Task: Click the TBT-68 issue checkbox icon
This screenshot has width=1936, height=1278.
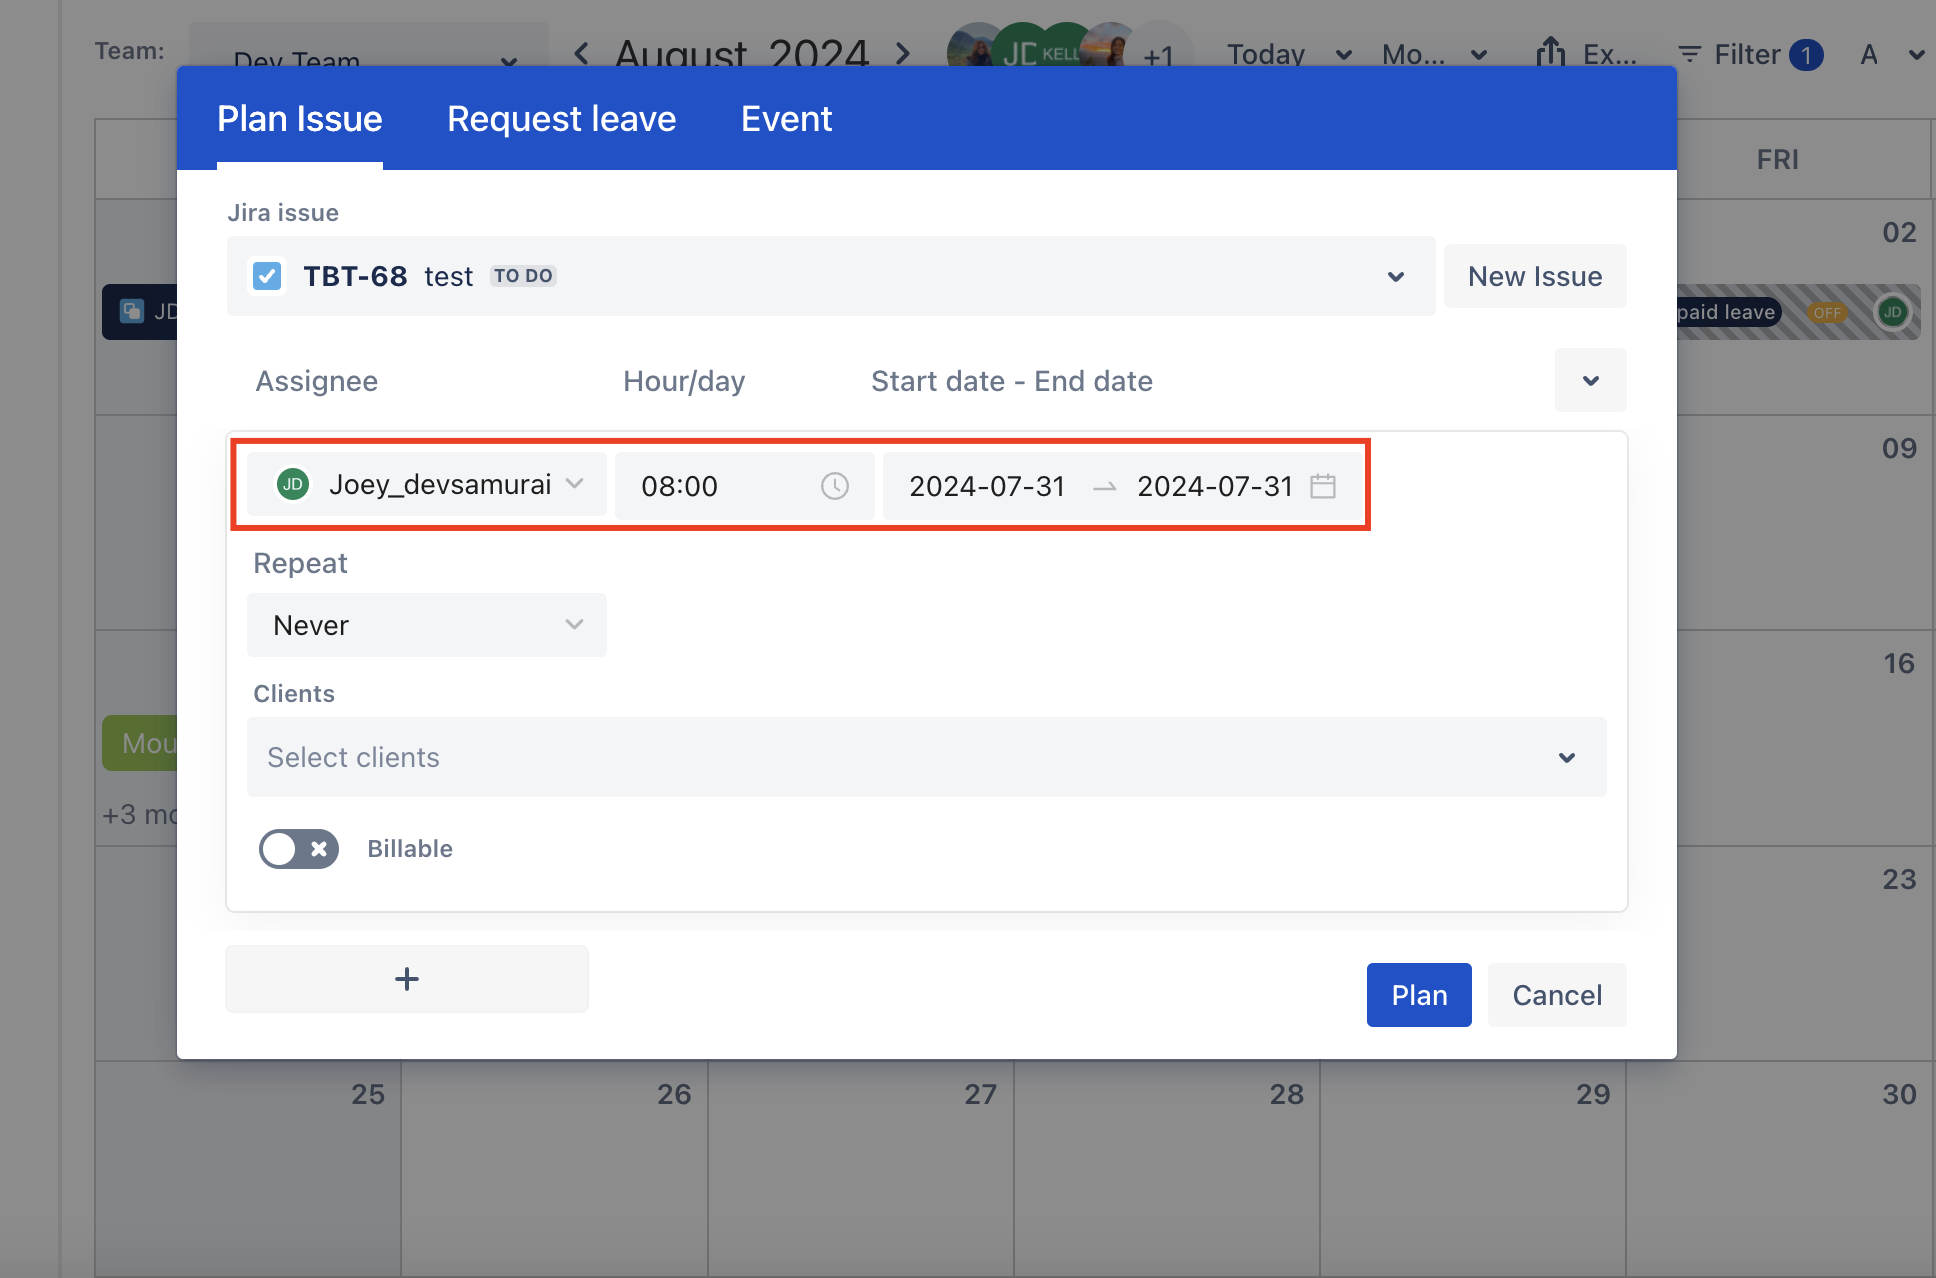Action: coord(267,276)
